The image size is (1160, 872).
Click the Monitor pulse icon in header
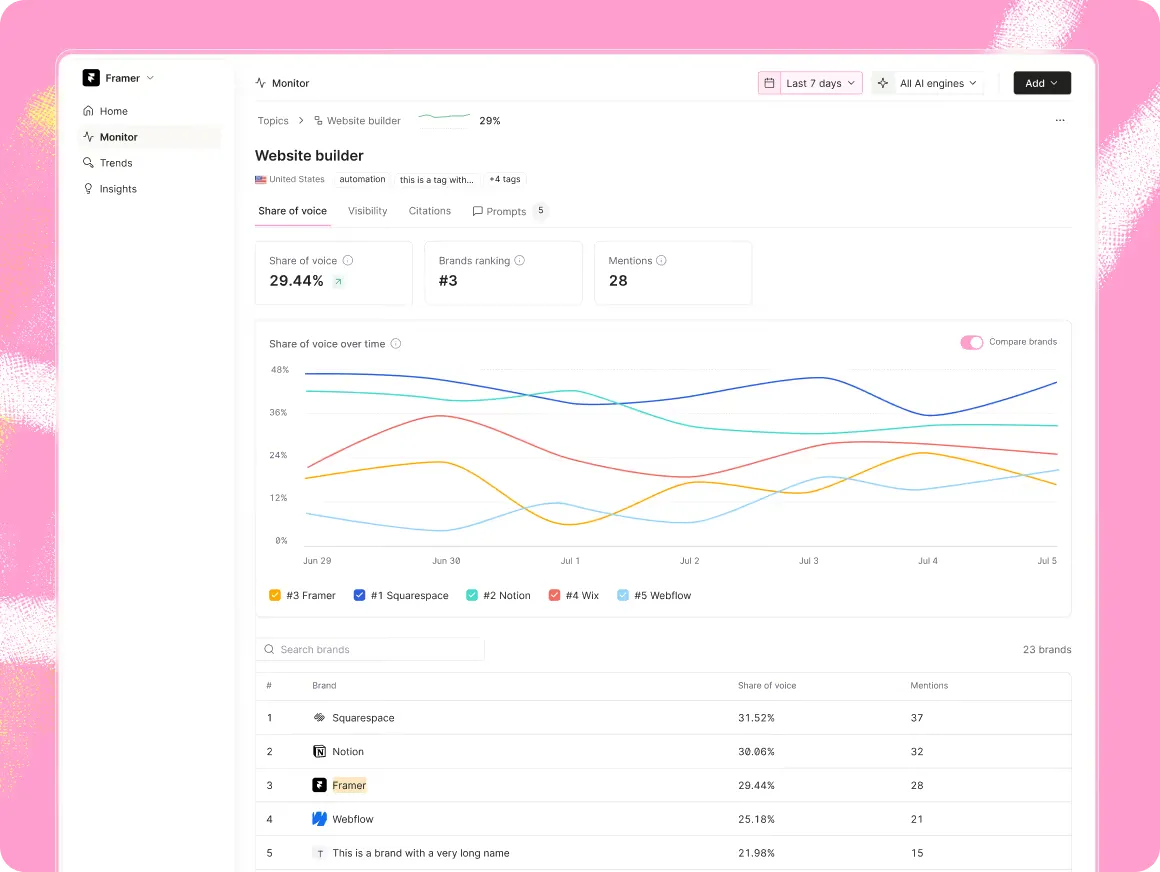click(260, 83)
